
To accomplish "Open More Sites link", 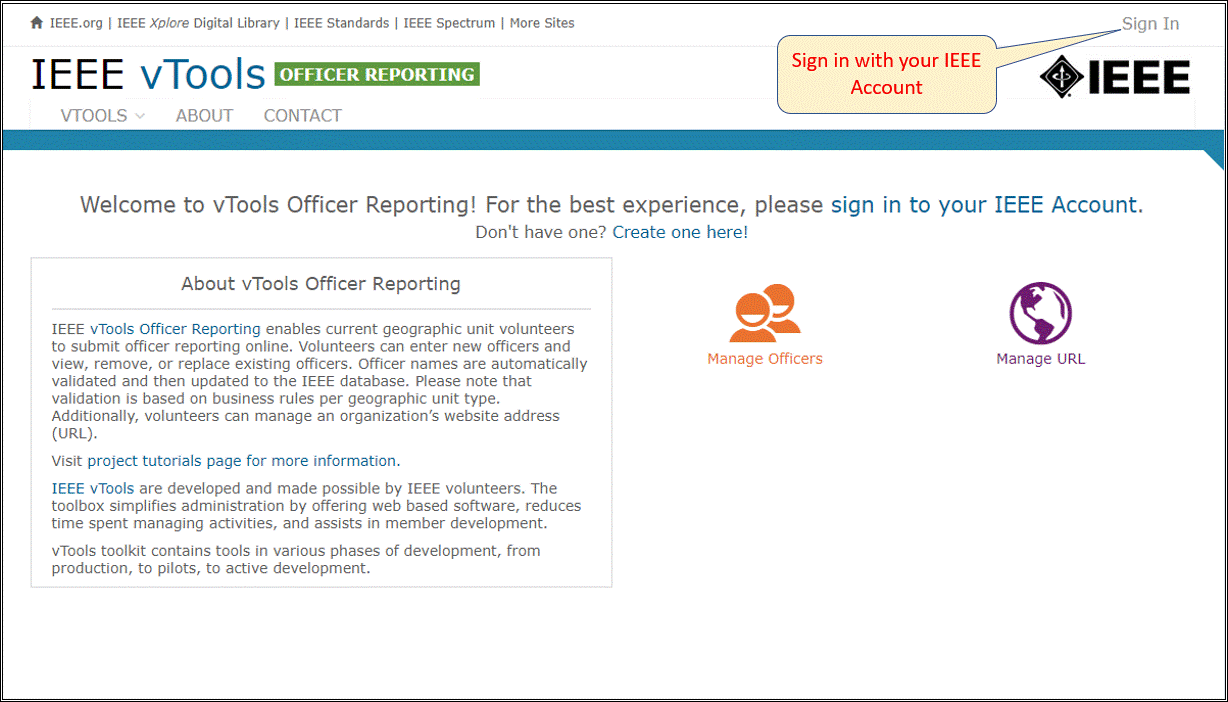I will coord(542,23).
